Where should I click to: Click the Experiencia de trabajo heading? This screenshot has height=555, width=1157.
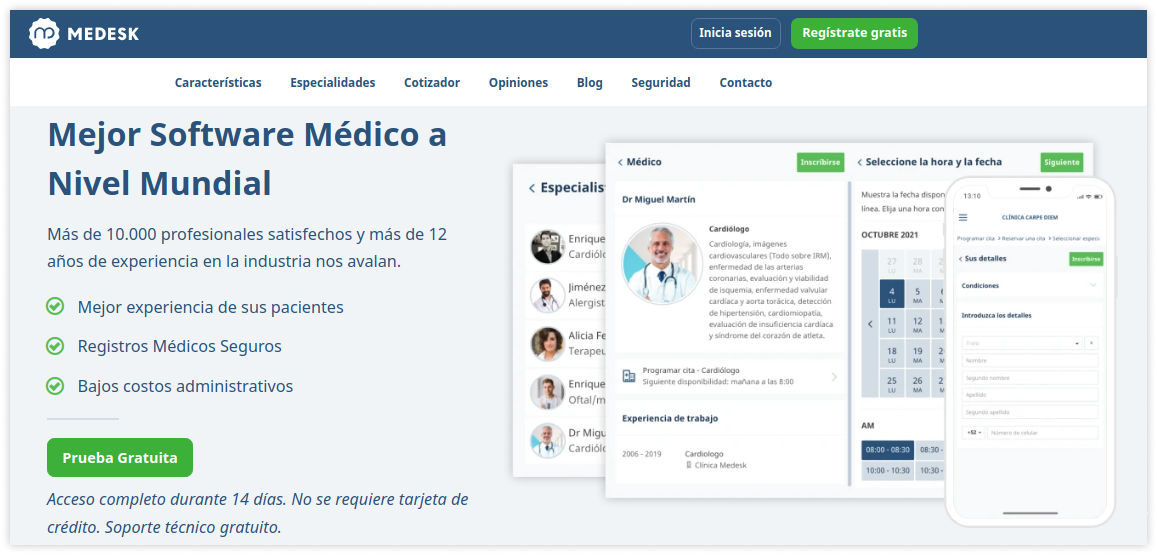pyautogui.click(x=670, y=418)
